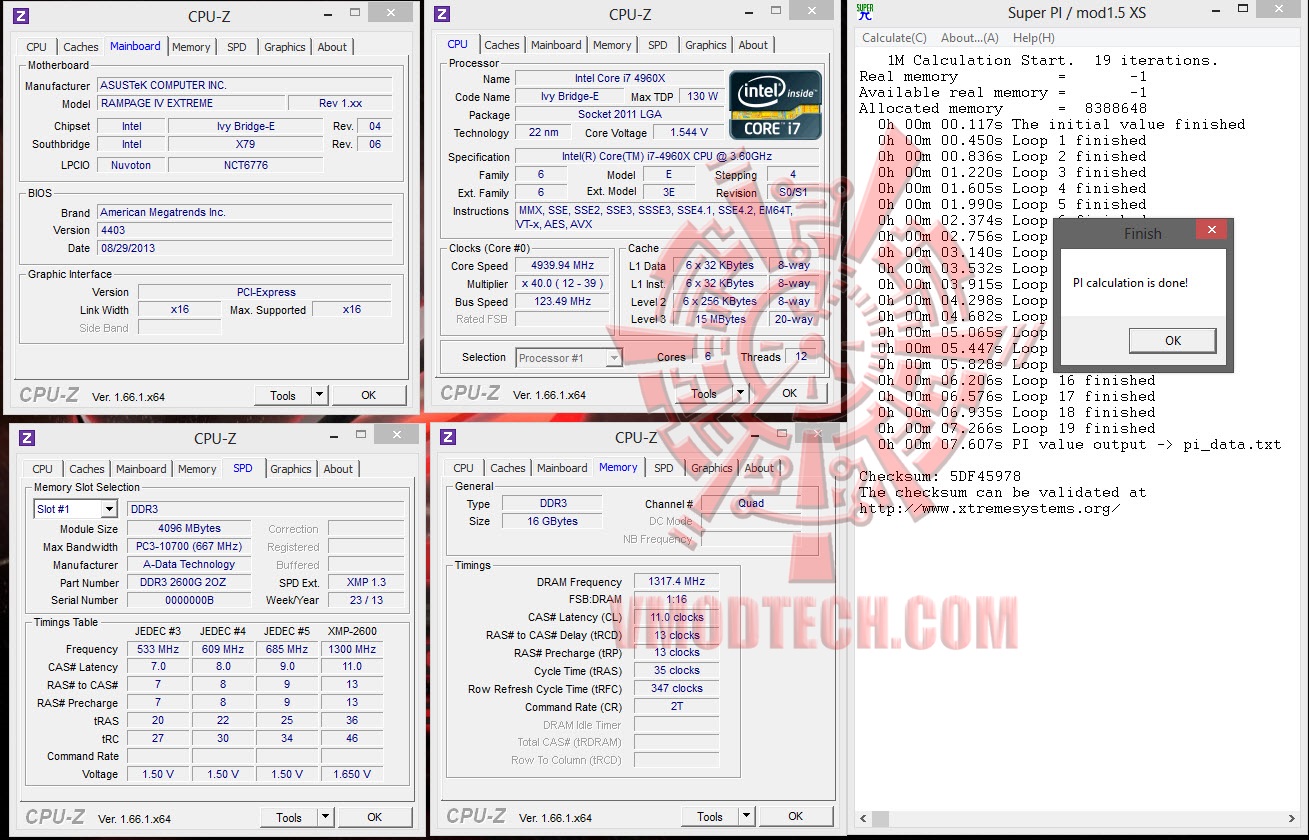Switch to the CPU tab in the Memory window
The width and height of the screenshot is (1309, 840).
[464, 468]
